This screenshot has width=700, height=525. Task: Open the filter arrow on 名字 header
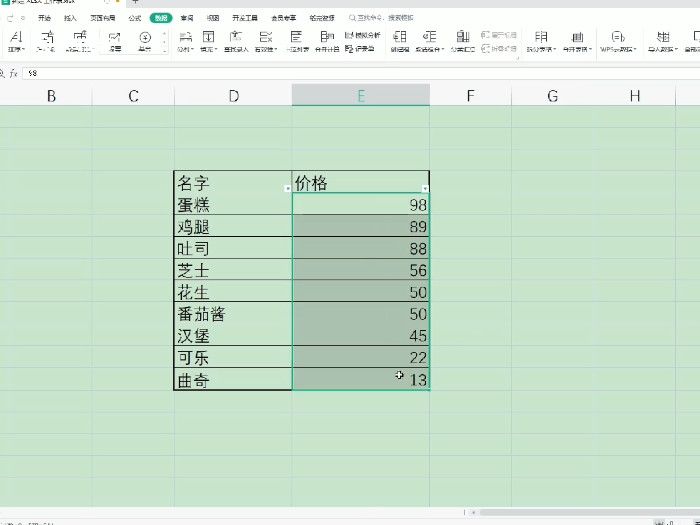pos(287,189)
